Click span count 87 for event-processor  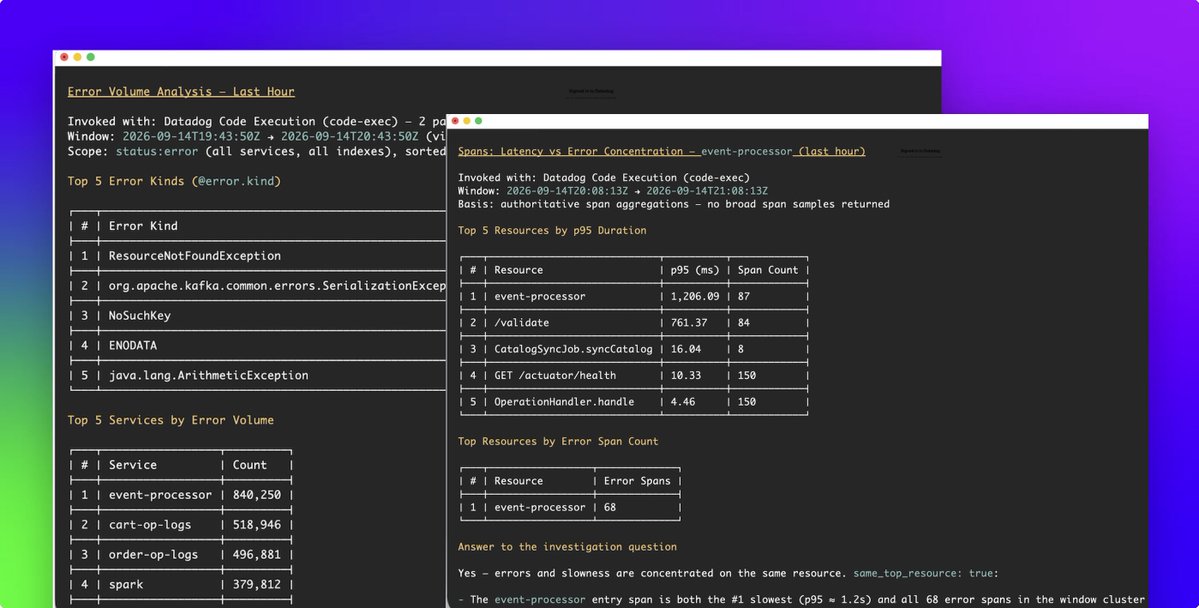(743, 296)
